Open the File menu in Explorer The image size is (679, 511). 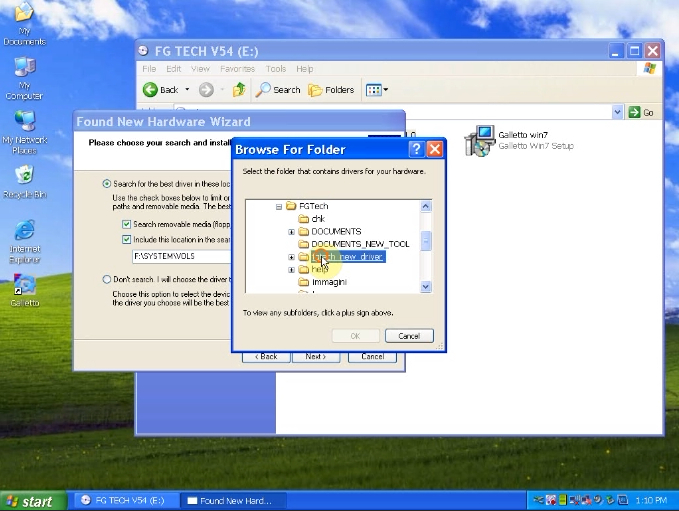click(149, 69)
